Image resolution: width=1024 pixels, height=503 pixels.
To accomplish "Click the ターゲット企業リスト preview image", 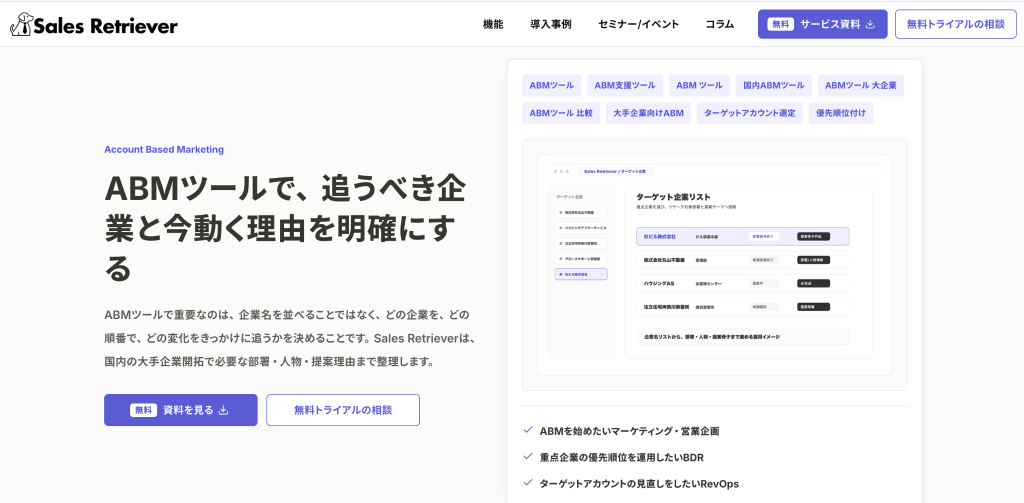I will [714, 265].
